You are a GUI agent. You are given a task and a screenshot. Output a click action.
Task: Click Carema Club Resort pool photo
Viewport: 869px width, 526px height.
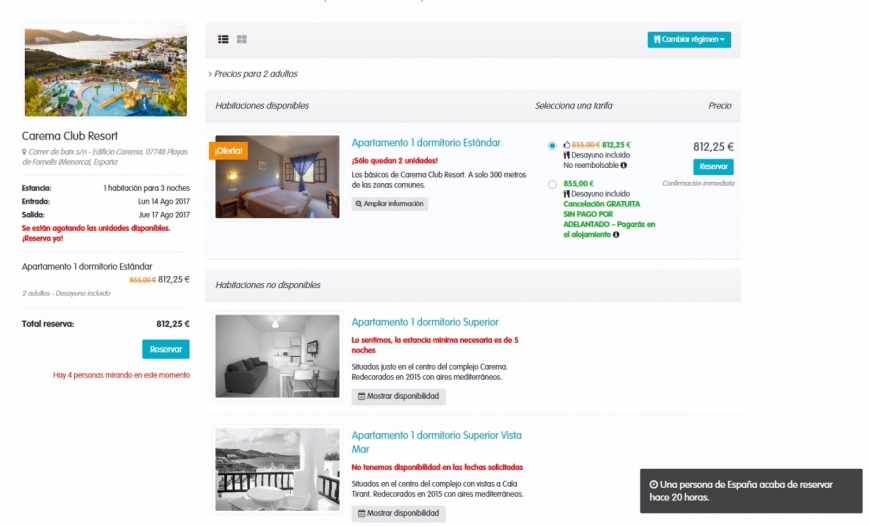[105, 72]
